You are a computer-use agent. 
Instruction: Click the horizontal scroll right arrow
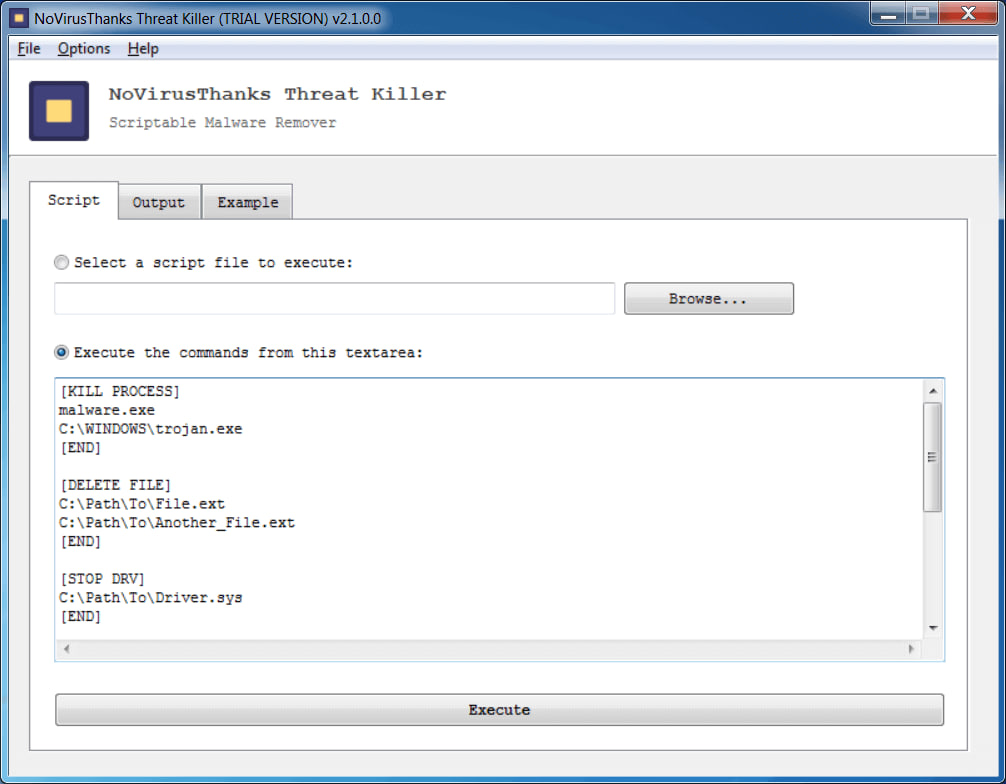coord(911,649)
